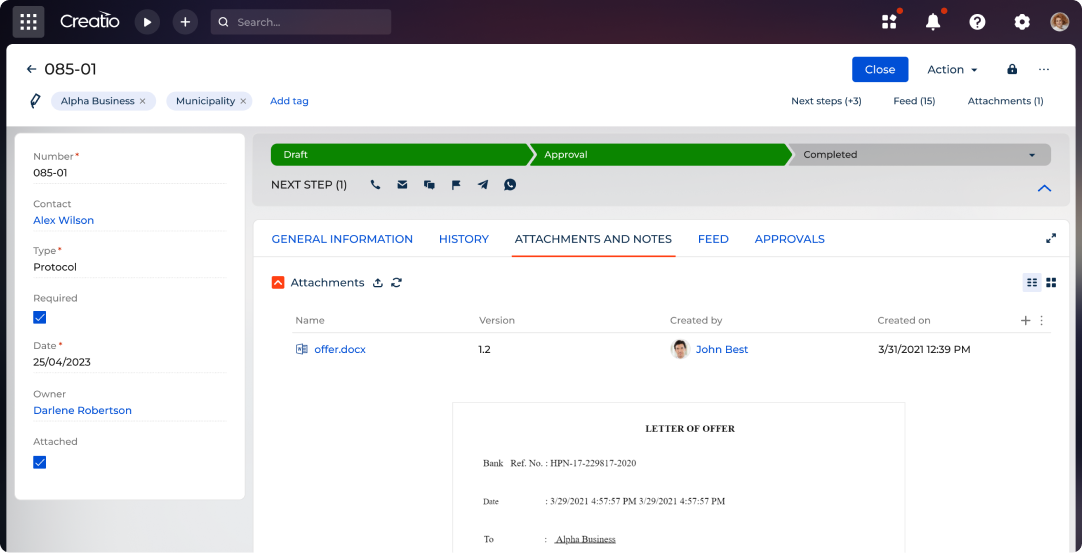The width and height of the screenshot is (1082, 553).
Task: Click the blue Close button
Action: 879,69
